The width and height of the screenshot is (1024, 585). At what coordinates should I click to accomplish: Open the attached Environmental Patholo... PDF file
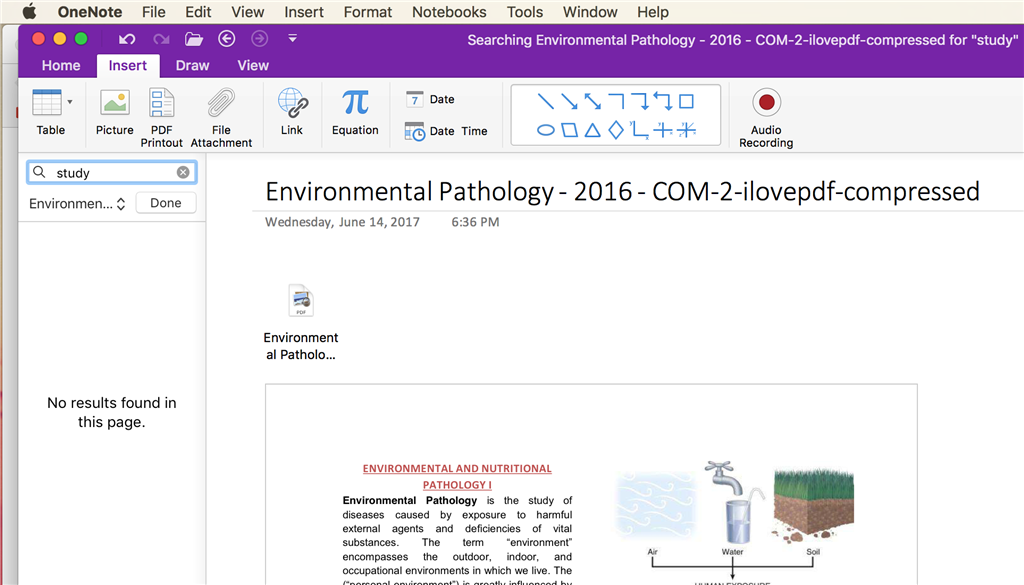(300, 323)
